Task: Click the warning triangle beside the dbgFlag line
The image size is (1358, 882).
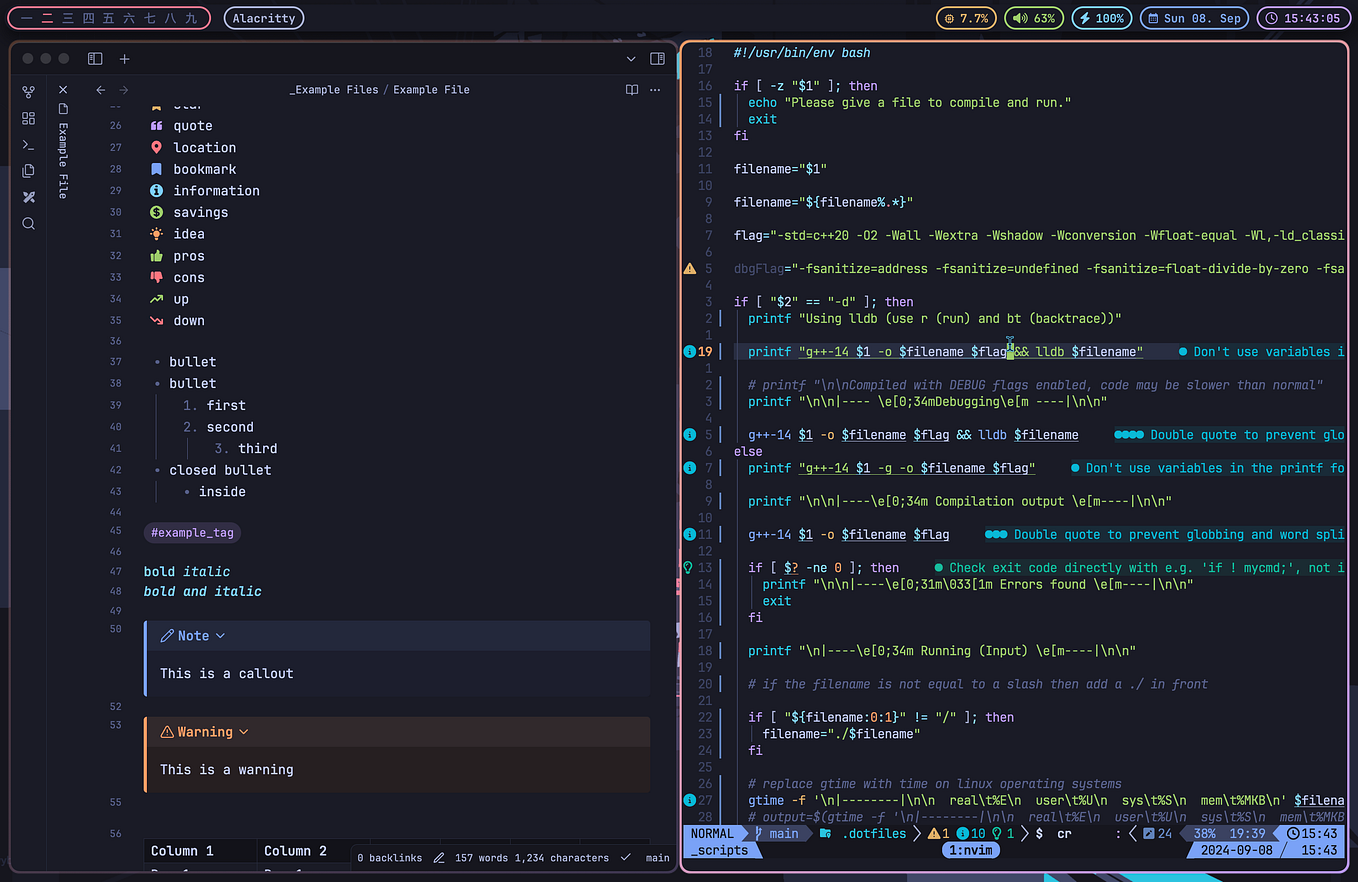Action: [689, 267]
